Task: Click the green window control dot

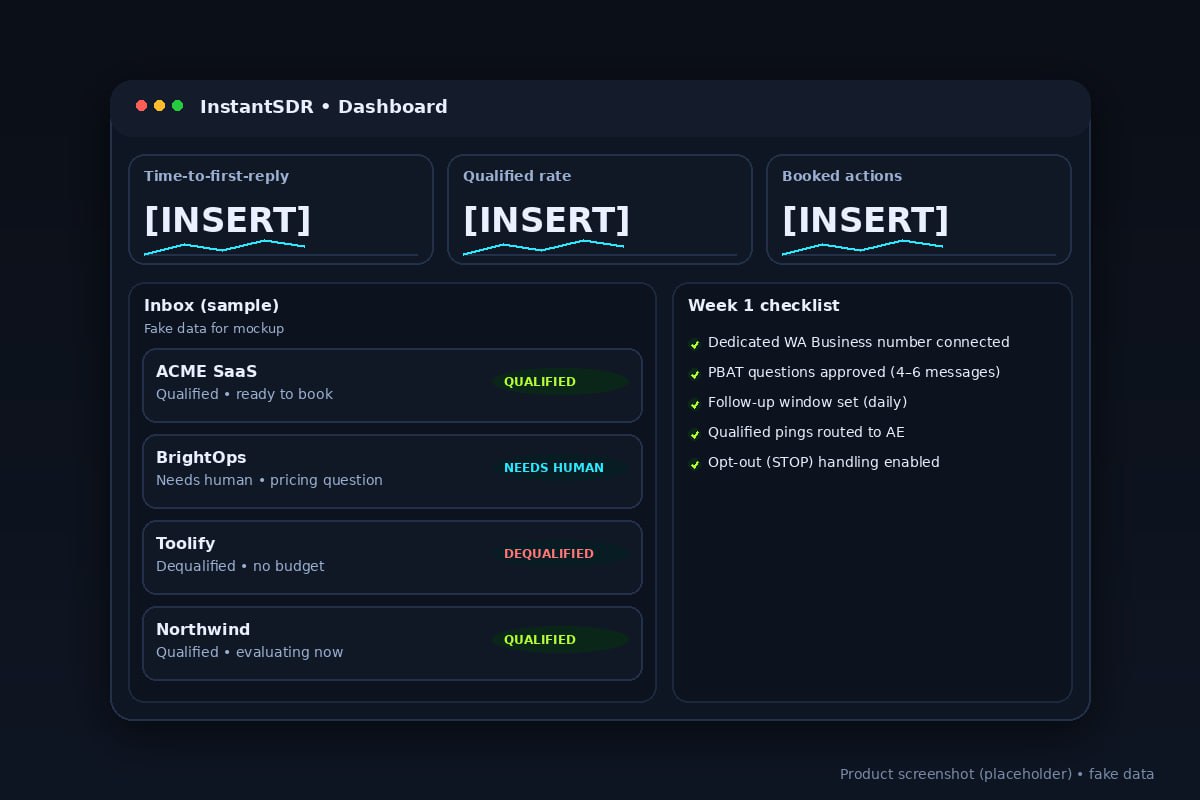Action: pyautogui.click(x=178, y=105)
